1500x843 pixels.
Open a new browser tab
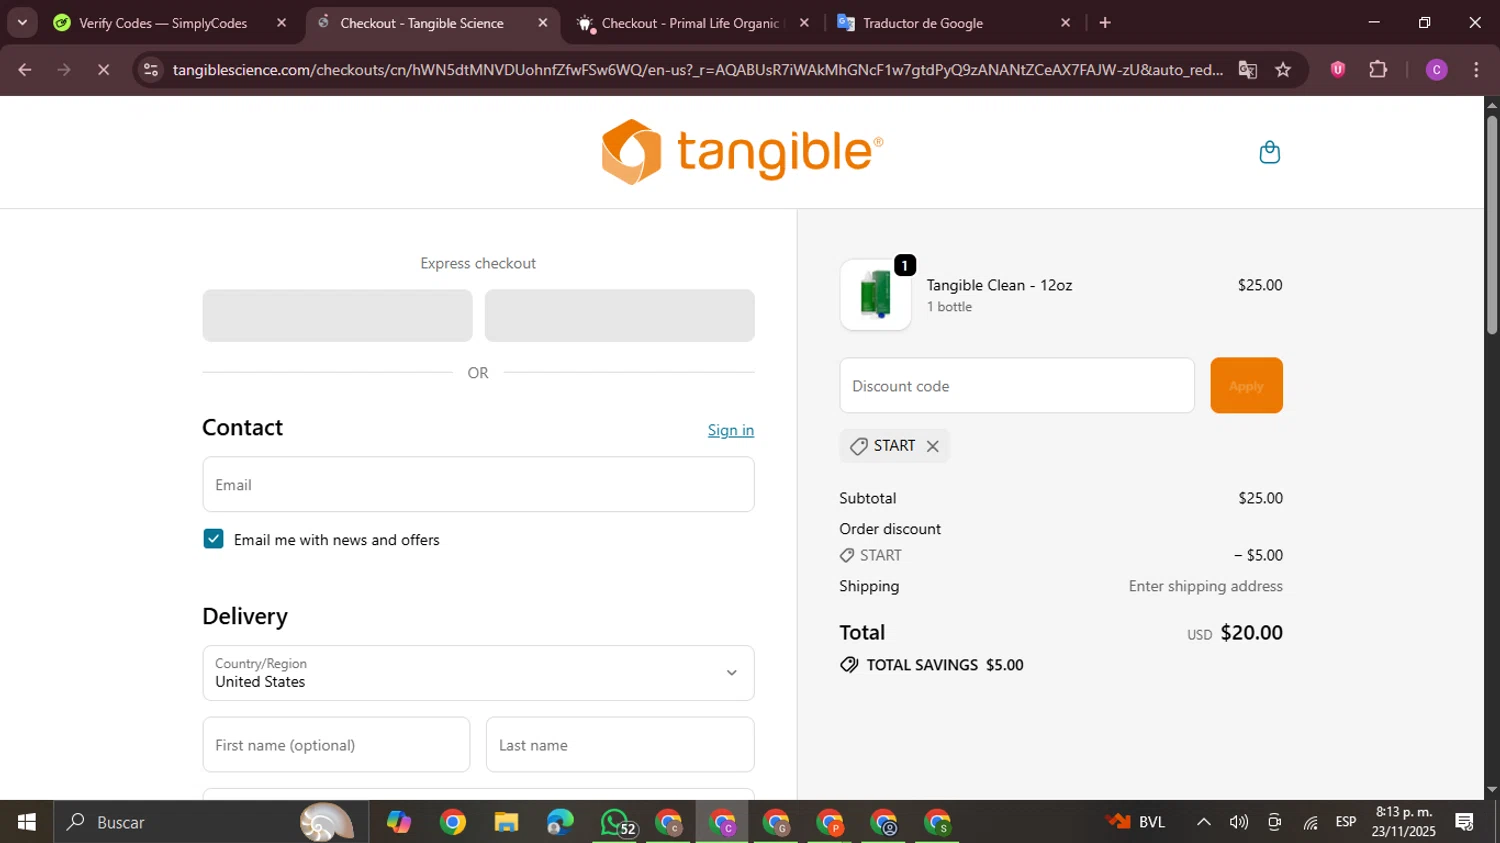(1105, 22)
